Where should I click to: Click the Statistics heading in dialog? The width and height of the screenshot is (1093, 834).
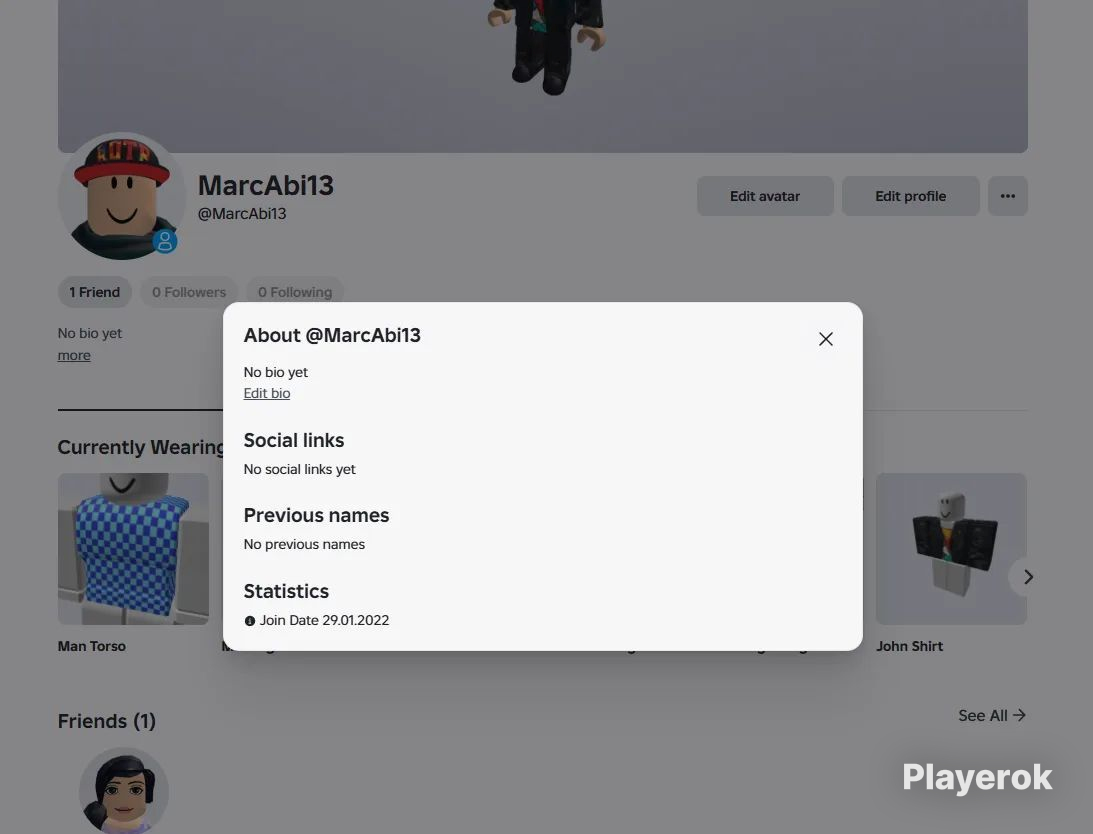pos(286,591)
